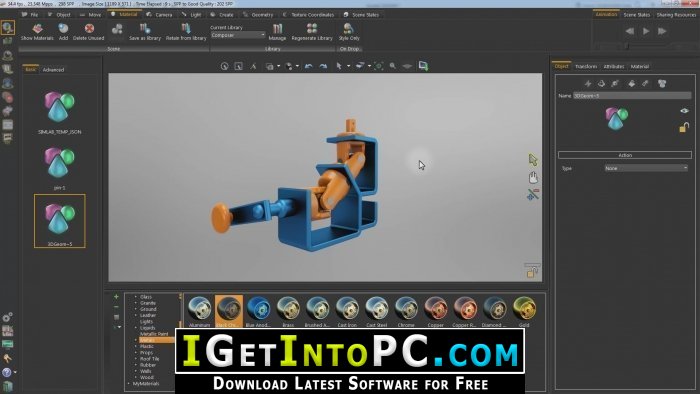Click the Show Materials icon
Viewport: 700px width, 394px height.
(x=37, y=29)
